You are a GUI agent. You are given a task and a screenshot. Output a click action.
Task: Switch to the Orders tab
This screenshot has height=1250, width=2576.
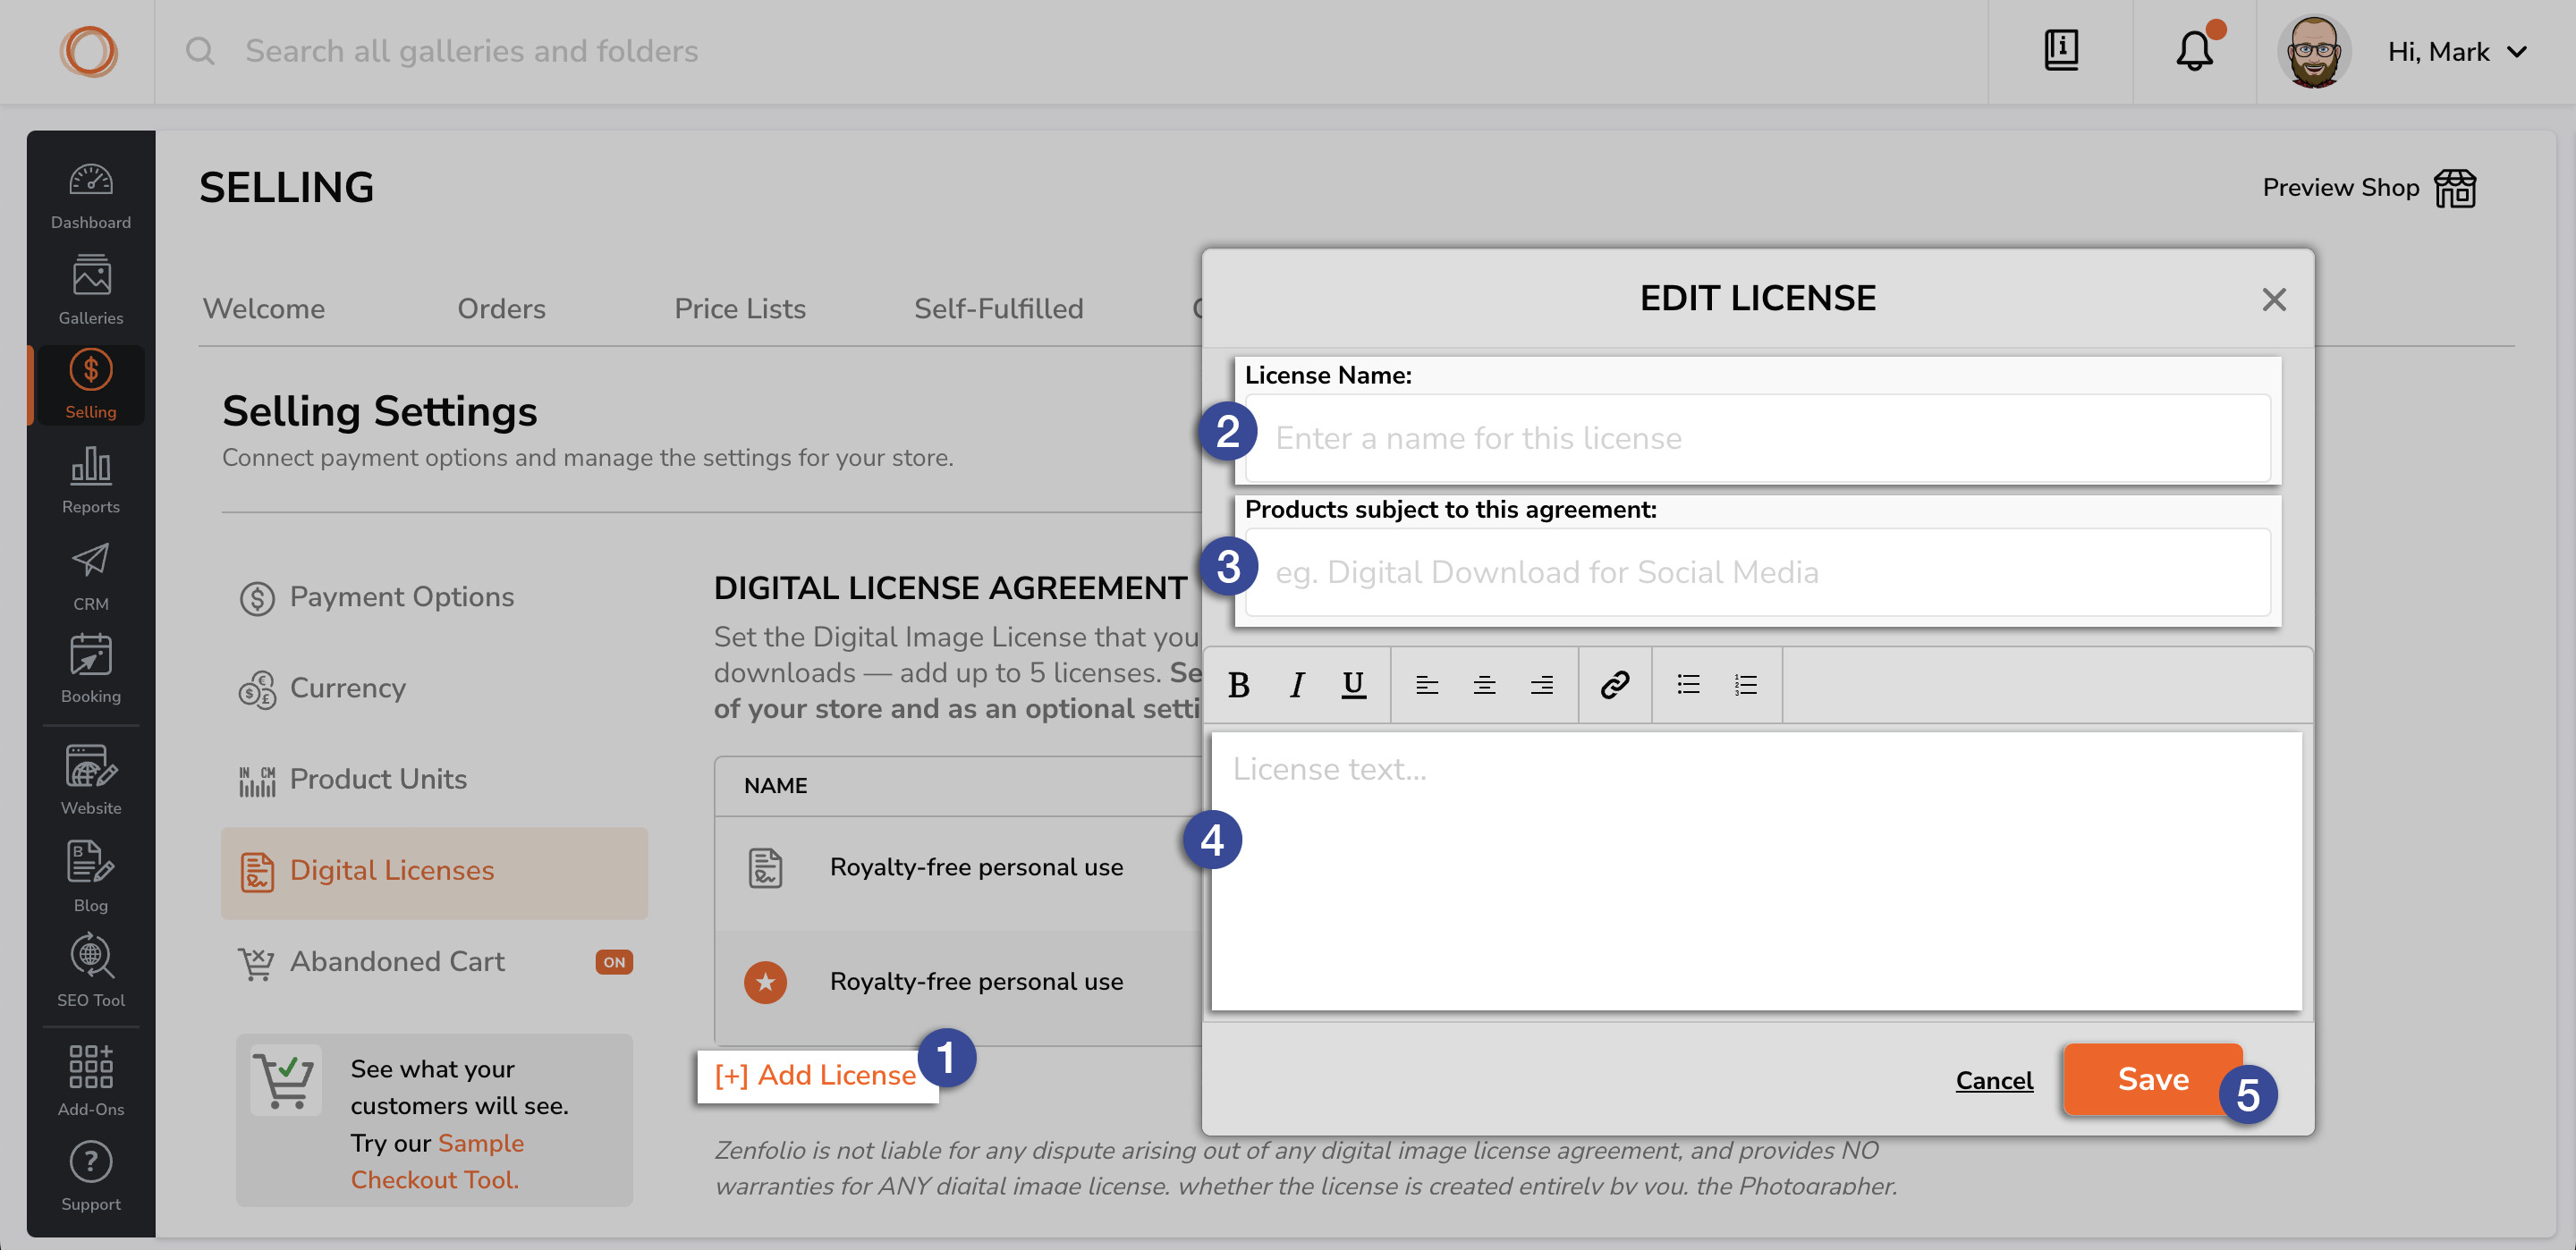pos(501,308)
